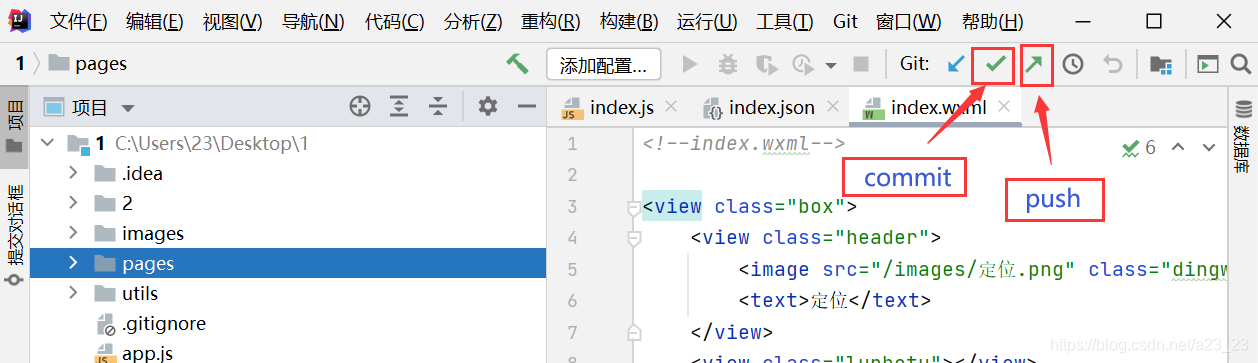
Task: Open the 构建(B) menu
Action: 629,21
